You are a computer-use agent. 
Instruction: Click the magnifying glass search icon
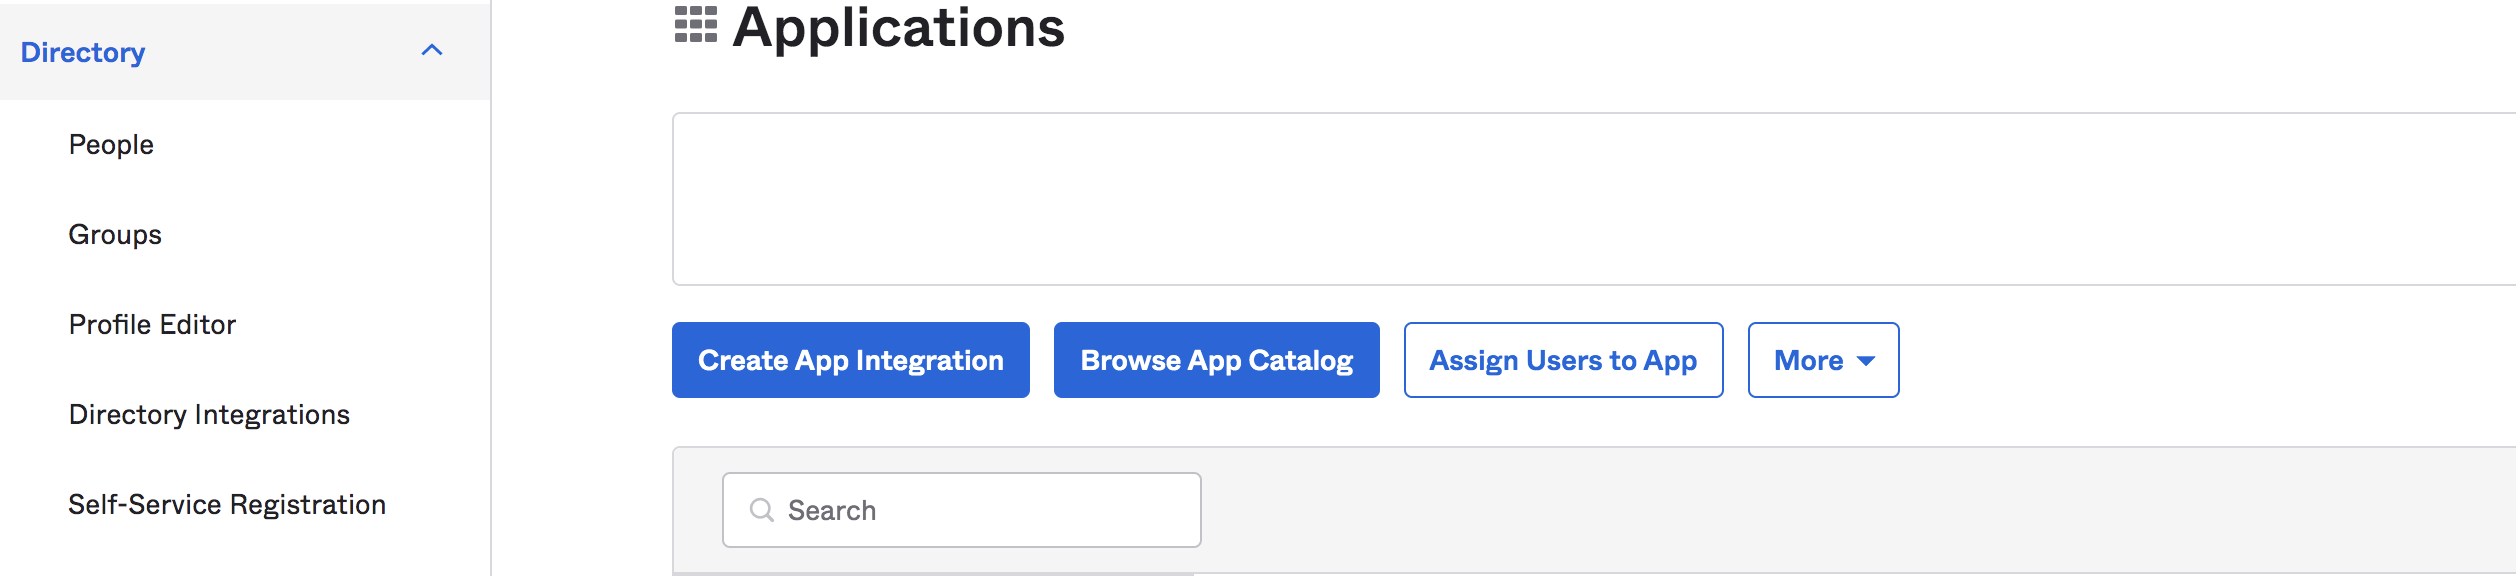(761, 510)
